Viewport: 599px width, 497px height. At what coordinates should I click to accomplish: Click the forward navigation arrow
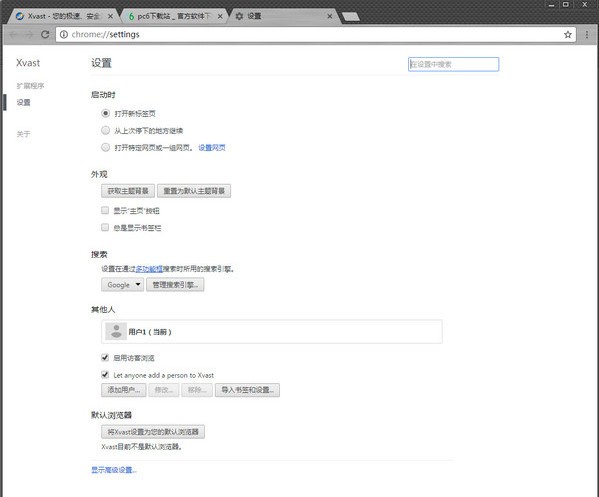click(x=29, y=35)
